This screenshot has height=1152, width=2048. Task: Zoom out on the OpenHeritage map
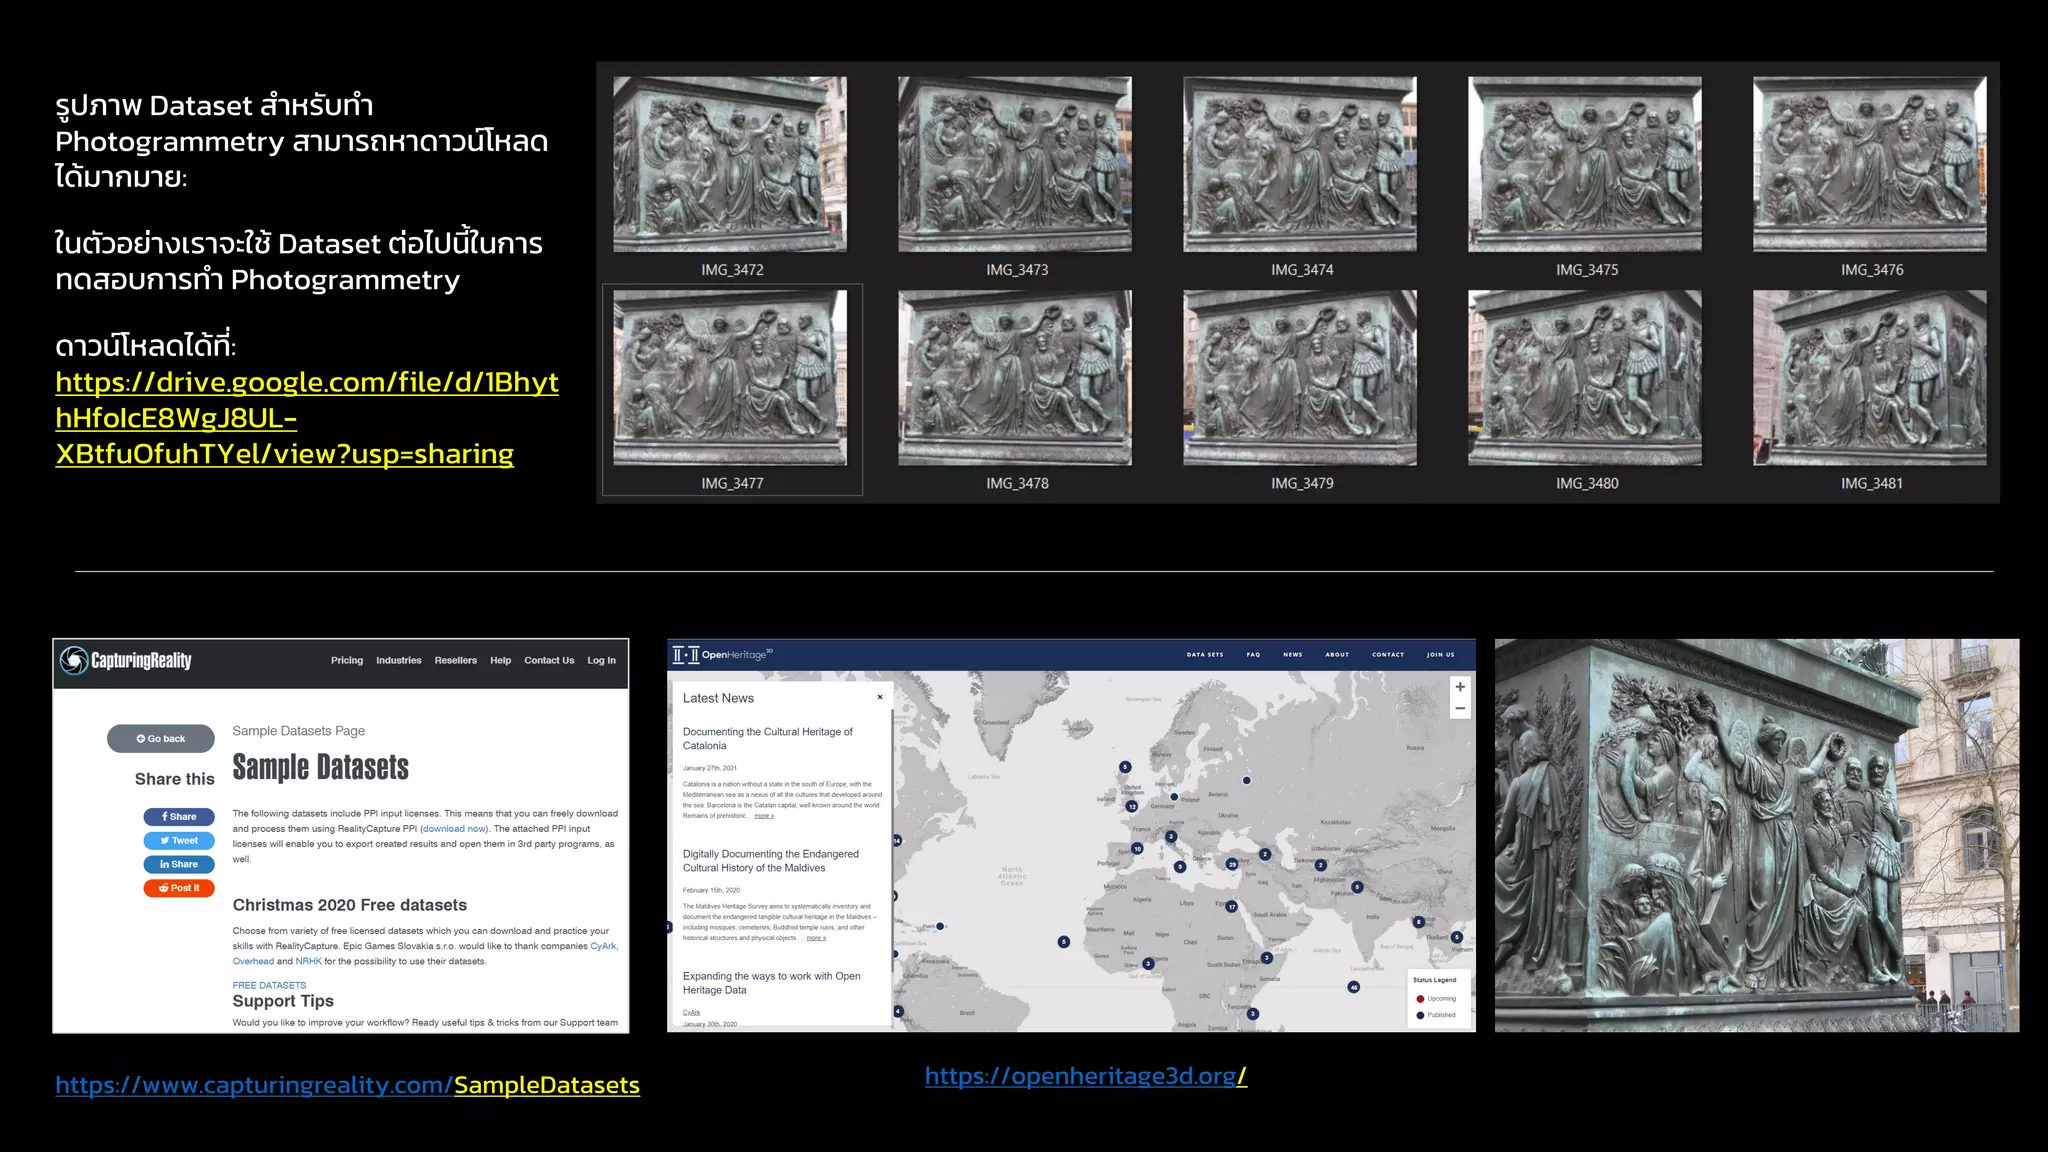tap(1460, 708)
